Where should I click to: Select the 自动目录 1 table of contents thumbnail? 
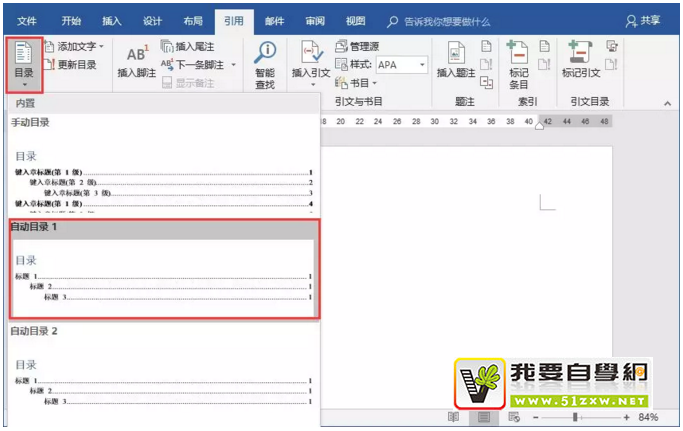coord(163,278)
